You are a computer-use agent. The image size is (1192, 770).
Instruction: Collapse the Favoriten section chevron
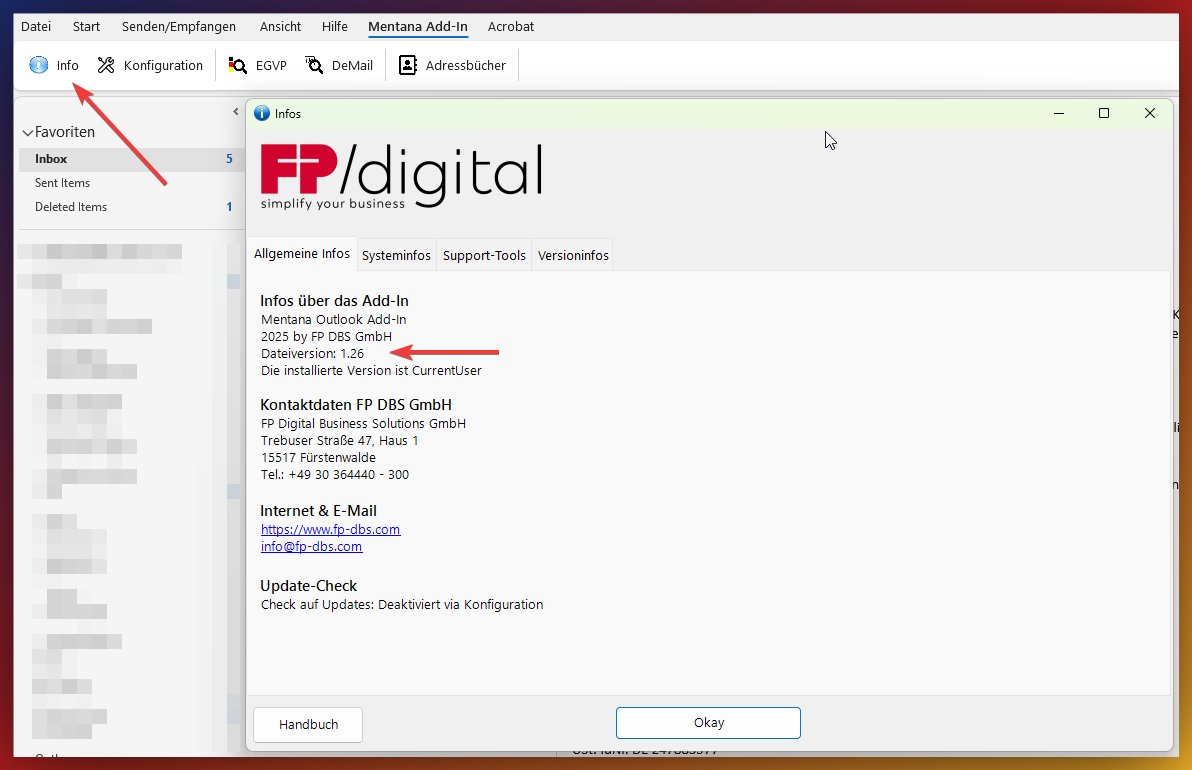click(x=27, y=132)
